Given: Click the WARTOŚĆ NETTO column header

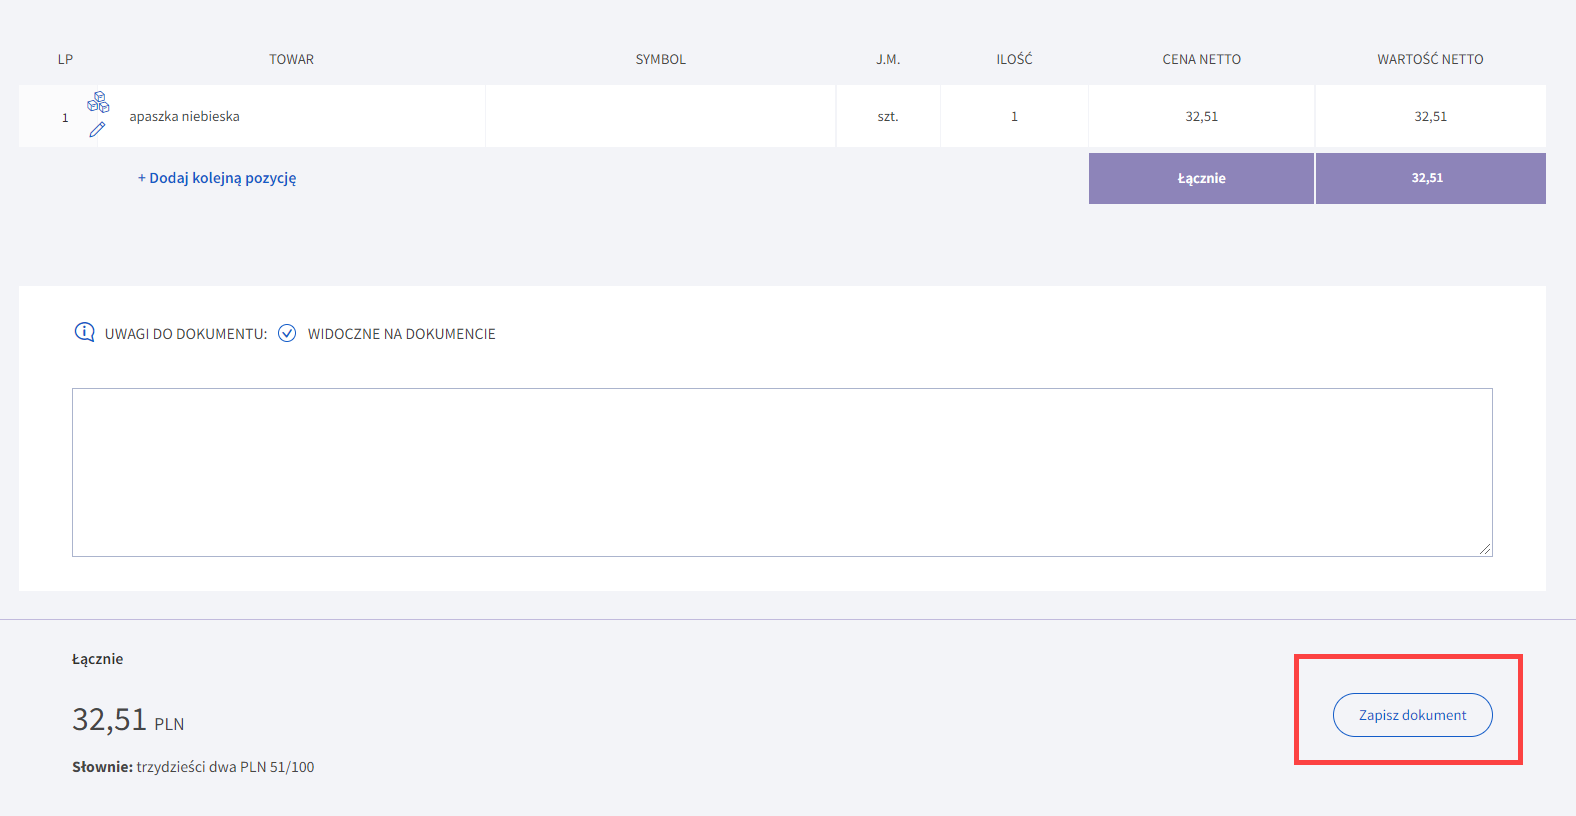Looking at the screenshot, I should pyautogui.click(x=1430, y=60).
